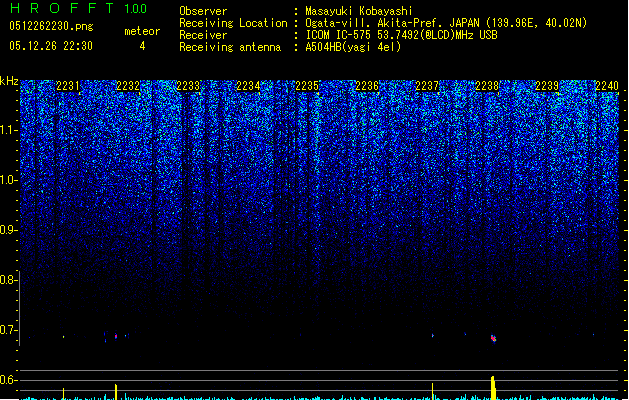
Task: Click the yellow power spike under 2231
Action: pos(63,394)
